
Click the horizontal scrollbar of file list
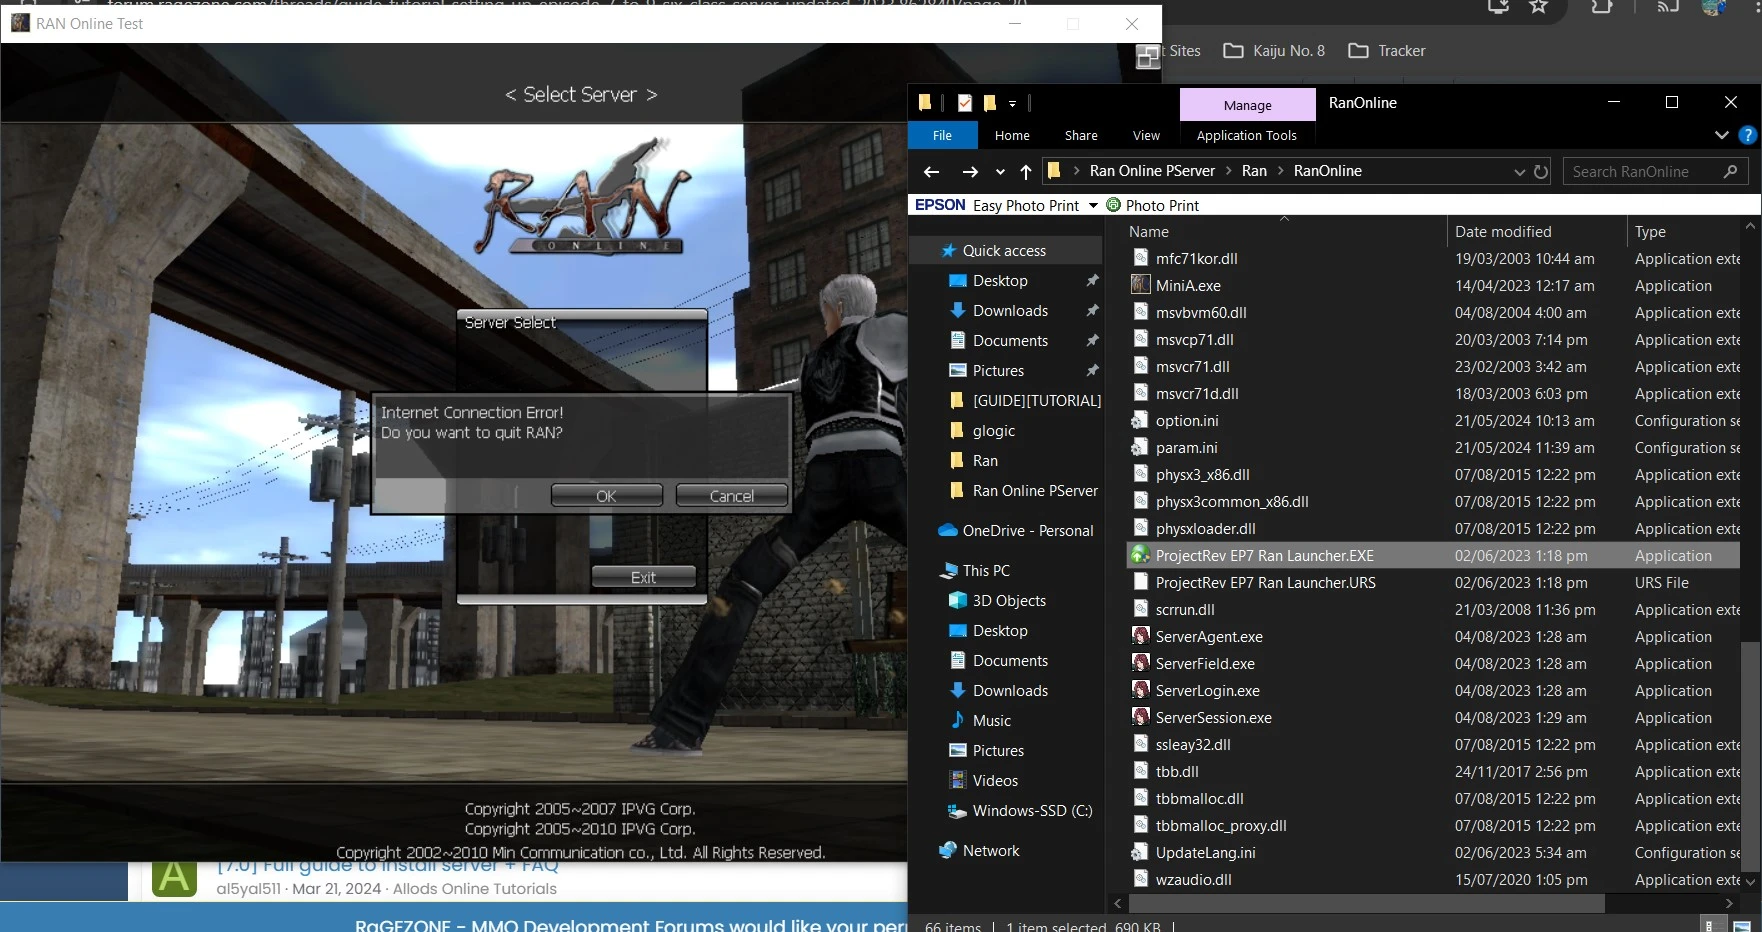pos(1365,903)
